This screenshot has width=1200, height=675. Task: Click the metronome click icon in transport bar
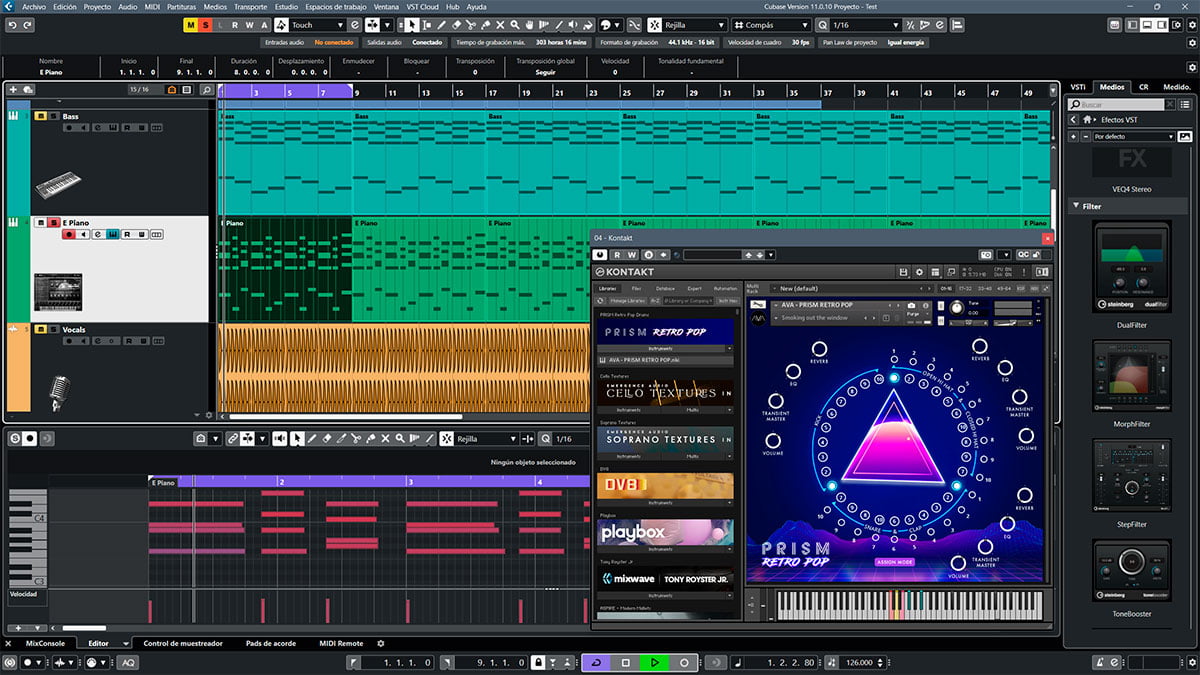click(1100, 663)
